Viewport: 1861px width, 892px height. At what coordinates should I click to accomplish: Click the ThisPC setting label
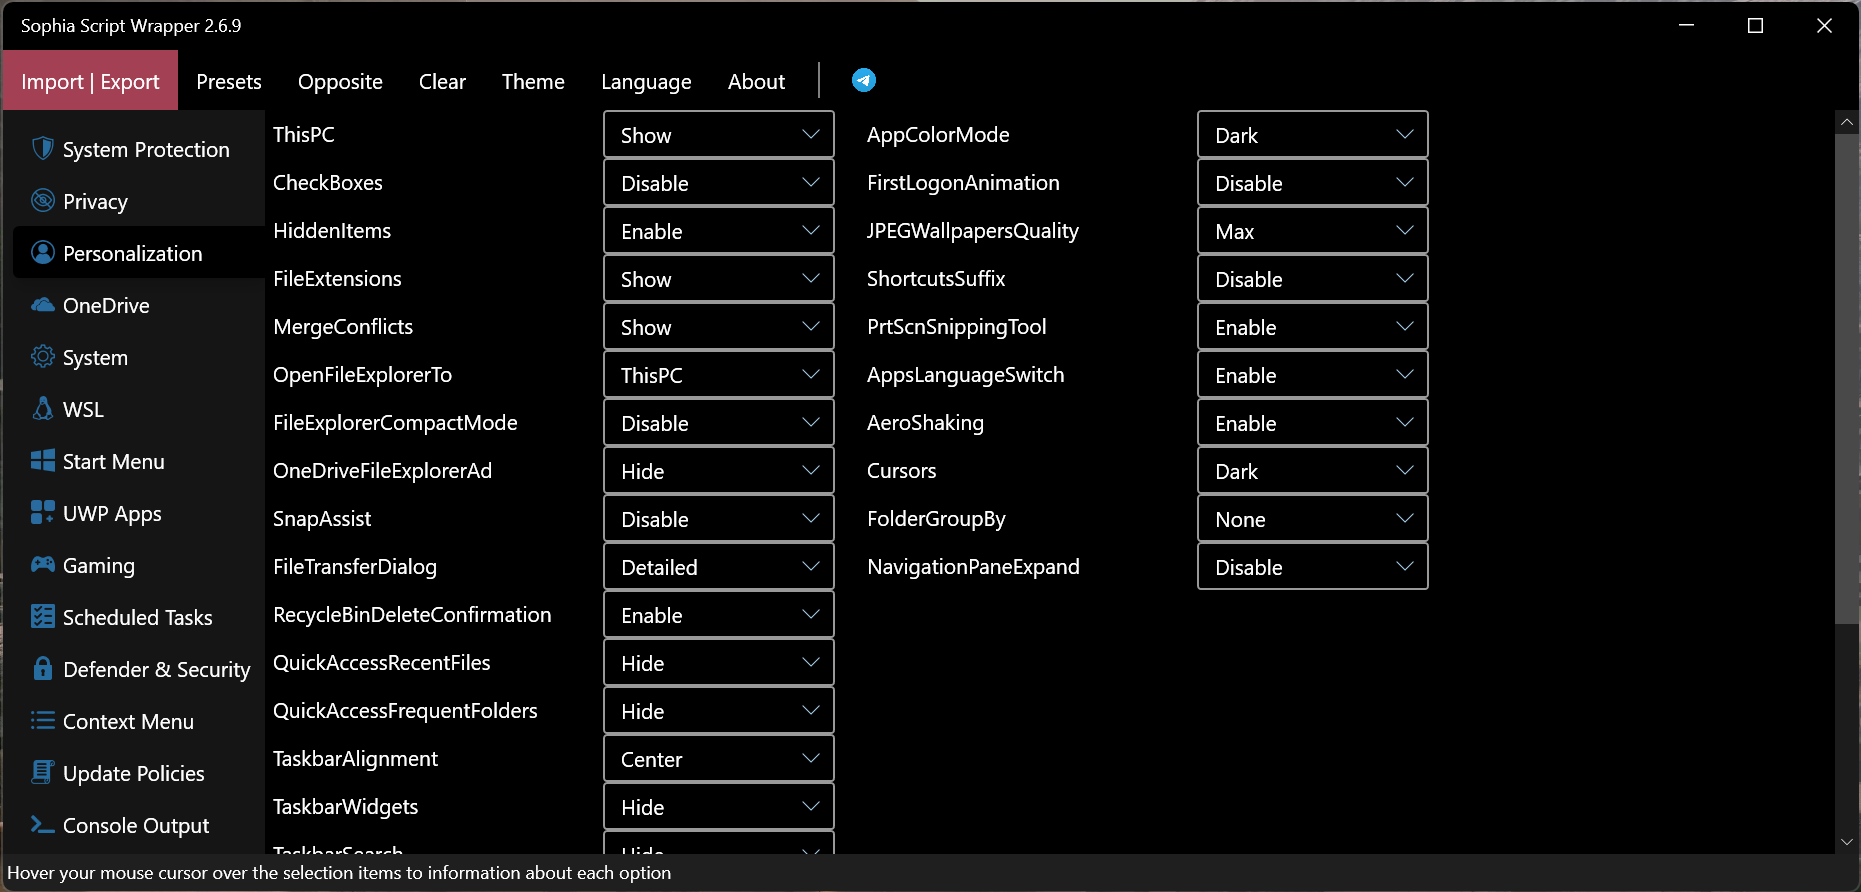(x=304, y=134)
